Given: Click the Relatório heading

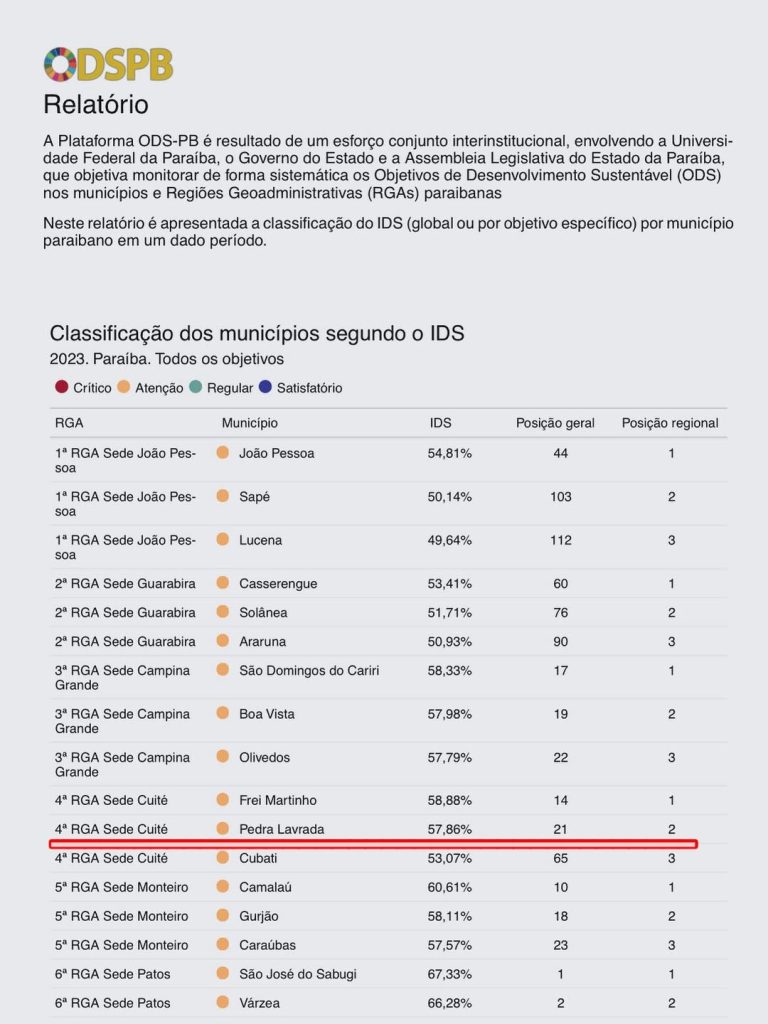Looking at the screenshot, I should pos(96,104).
